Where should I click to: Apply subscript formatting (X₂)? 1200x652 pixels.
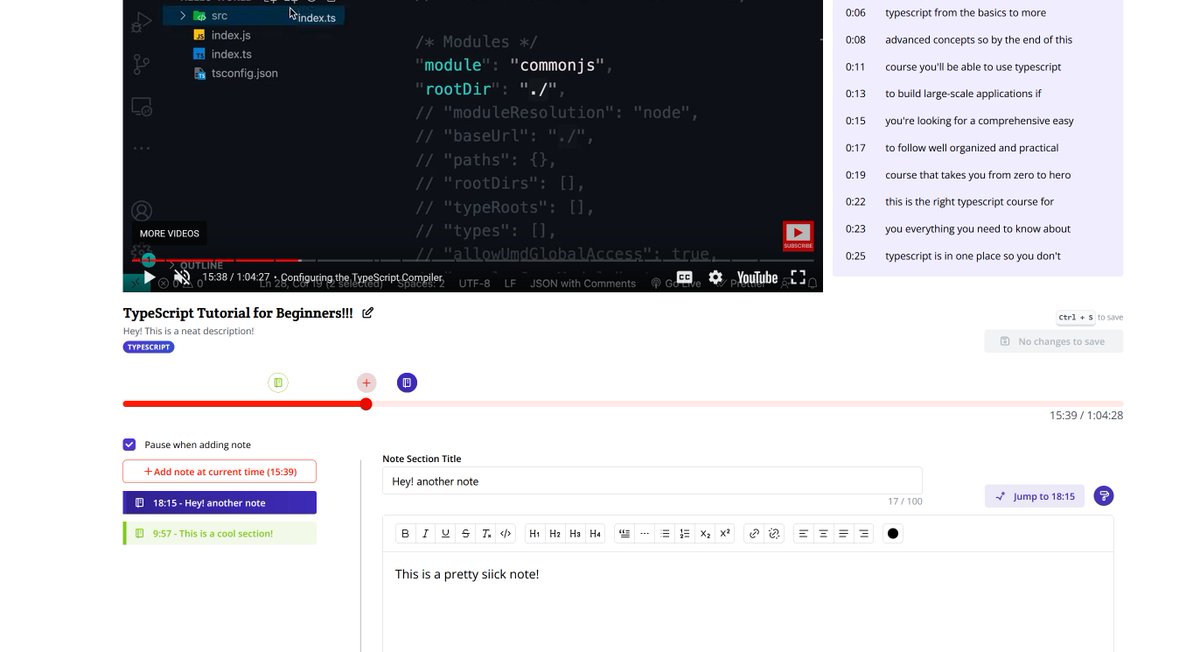(705, 534)
